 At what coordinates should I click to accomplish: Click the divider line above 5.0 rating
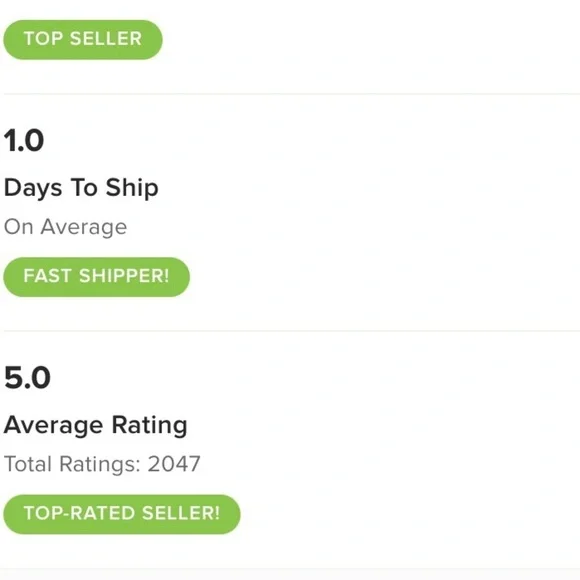tap(291, 331)
